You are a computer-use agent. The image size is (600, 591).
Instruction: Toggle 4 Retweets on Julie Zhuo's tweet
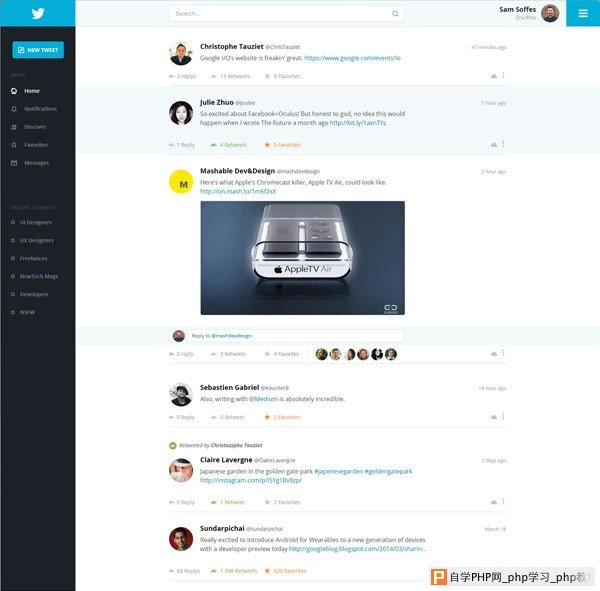tap(229, 145)
